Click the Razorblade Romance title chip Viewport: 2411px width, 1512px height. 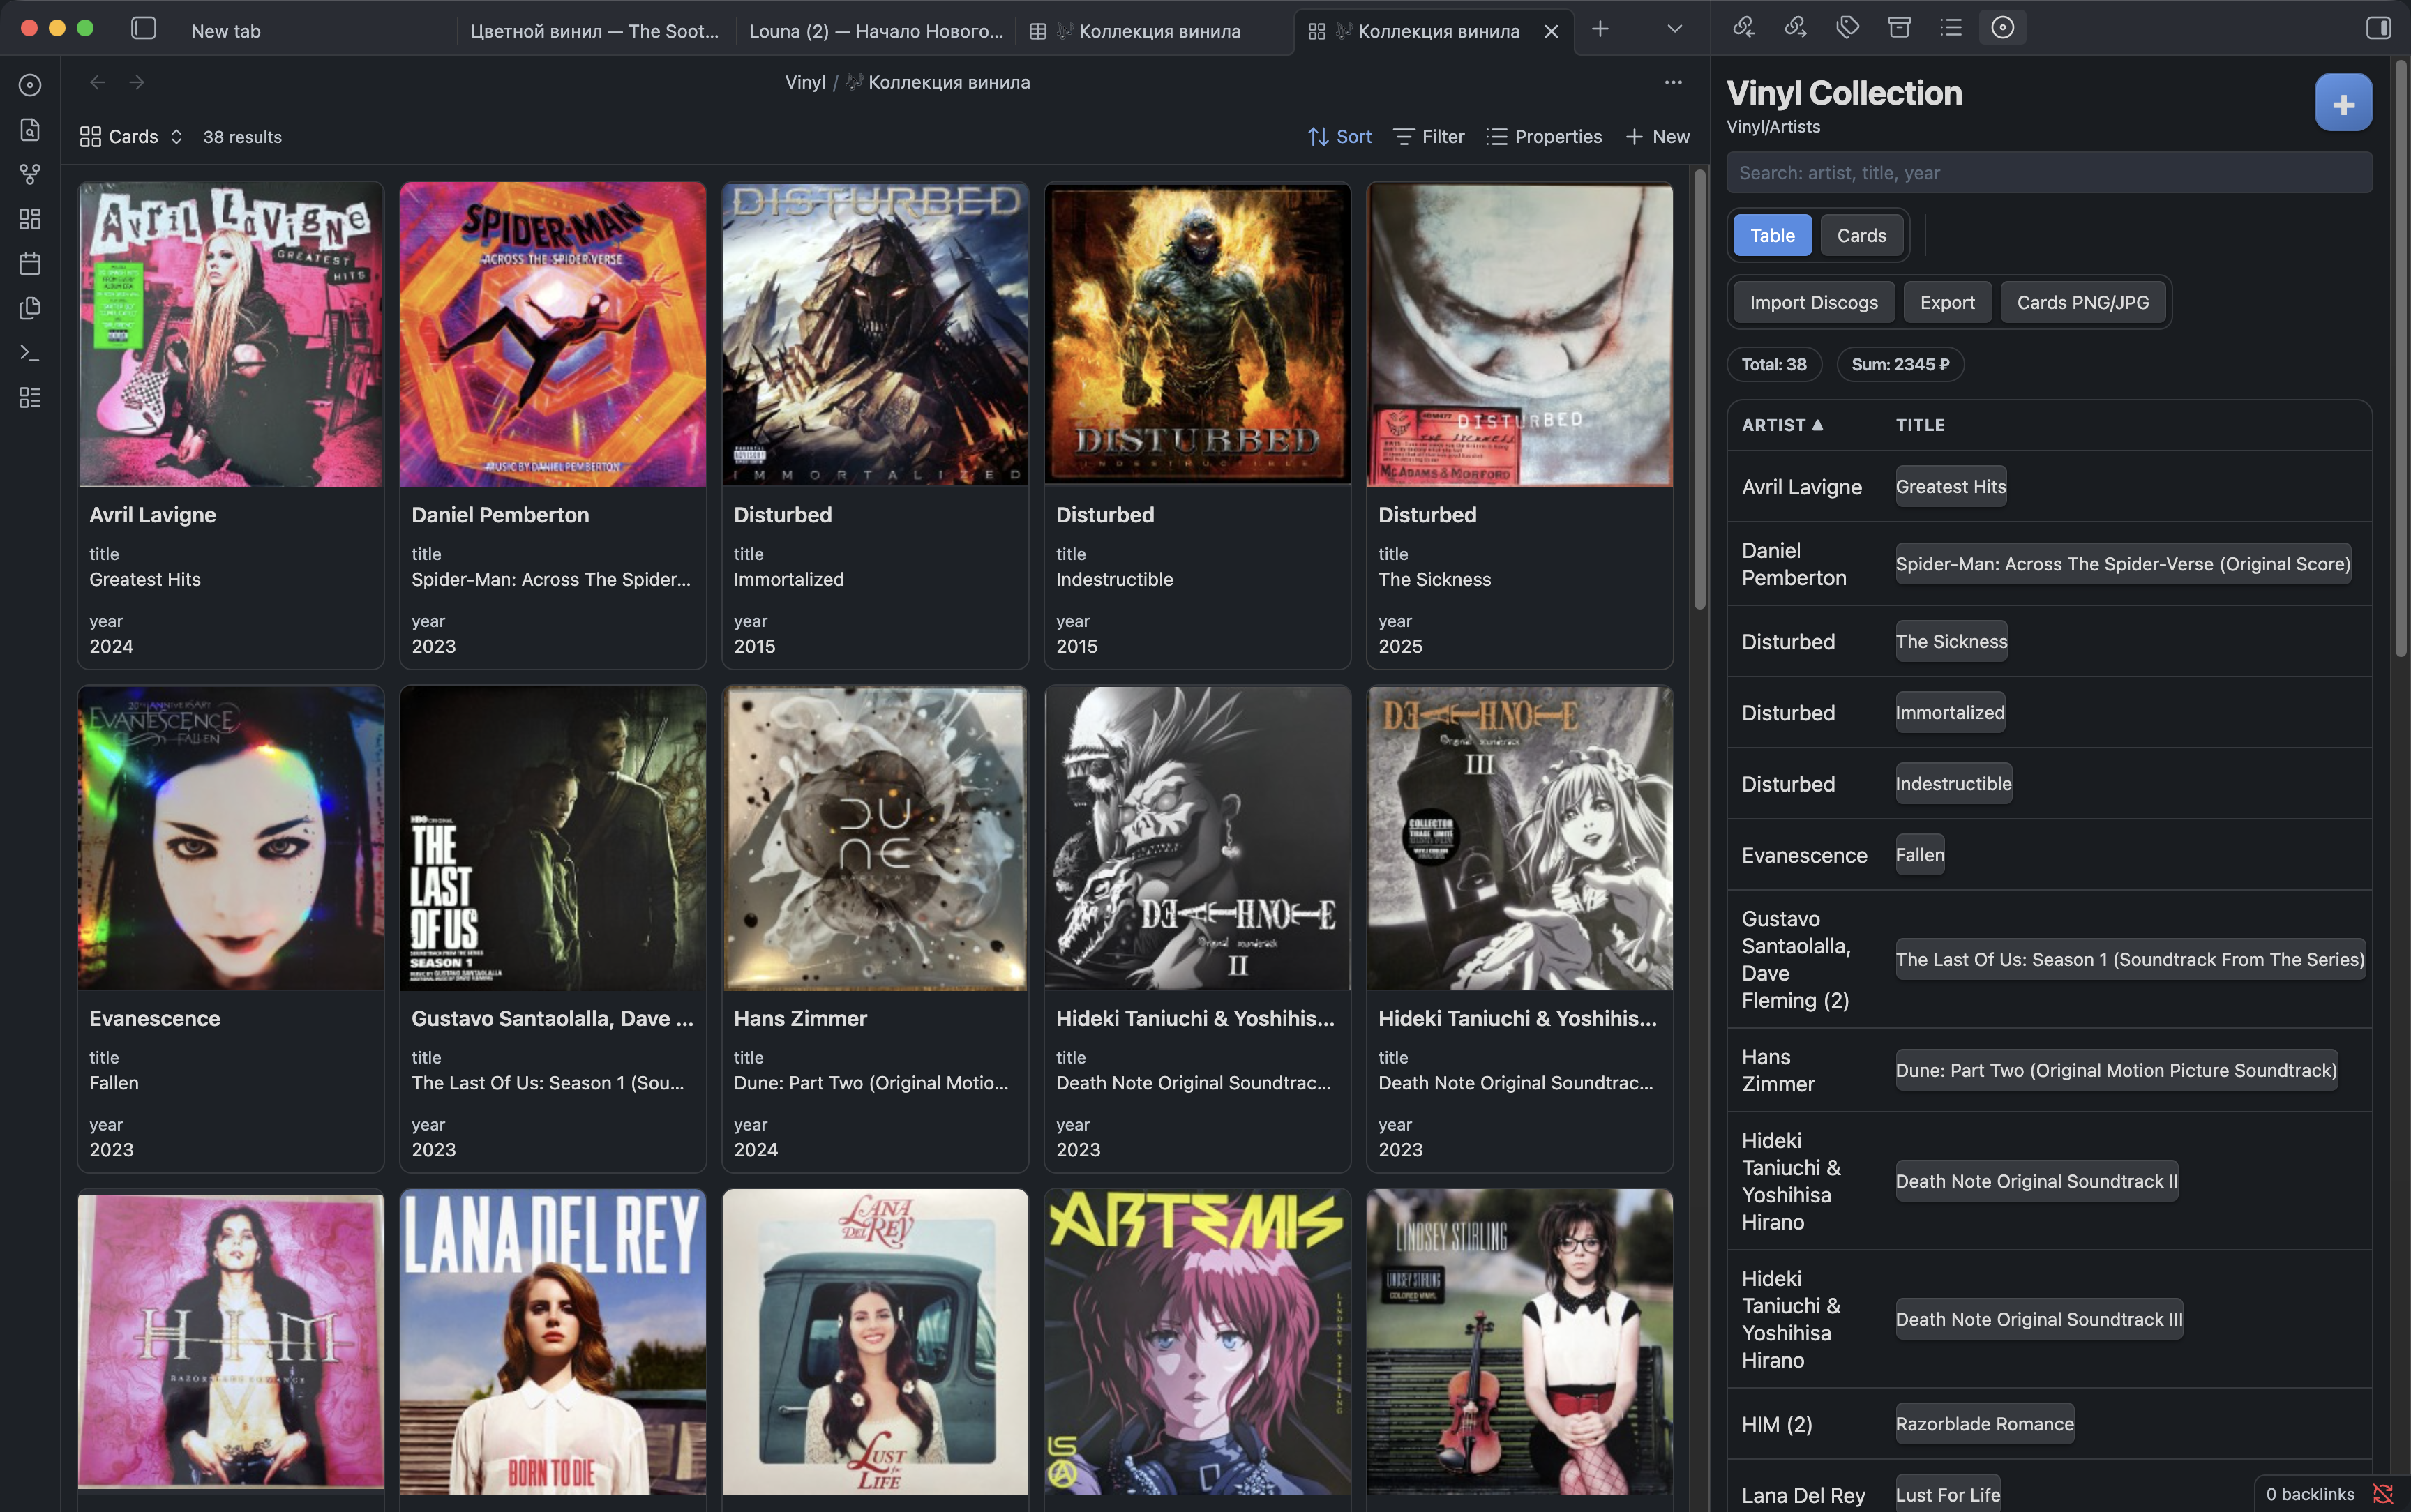[x=1984, y=1423]
